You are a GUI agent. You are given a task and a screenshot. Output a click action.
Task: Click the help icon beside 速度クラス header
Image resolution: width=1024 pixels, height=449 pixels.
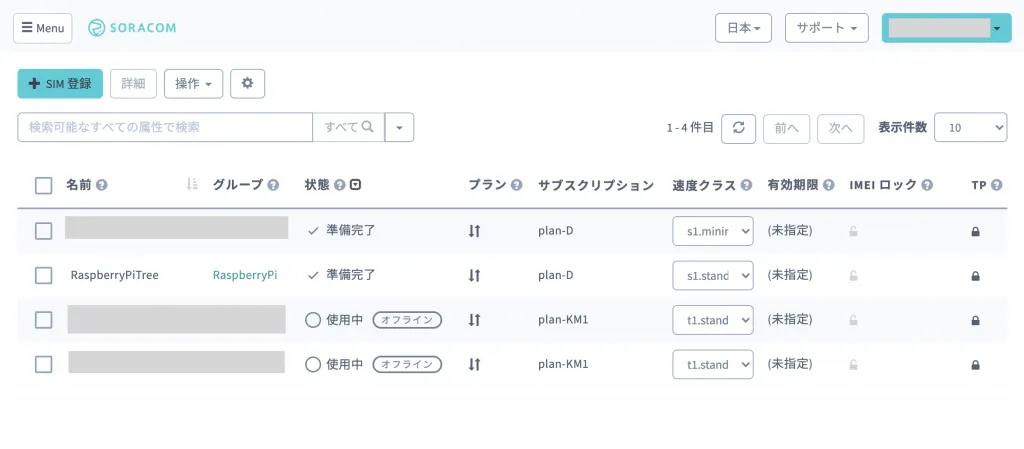[745, 185]
